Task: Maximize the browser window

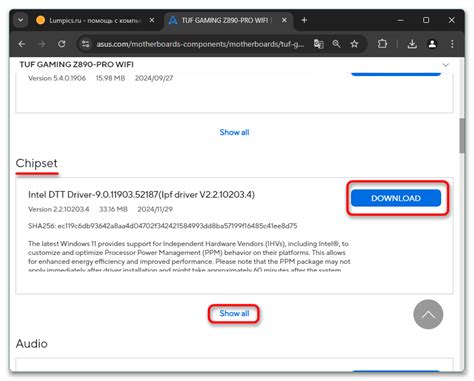Action: tap(426, 20)
